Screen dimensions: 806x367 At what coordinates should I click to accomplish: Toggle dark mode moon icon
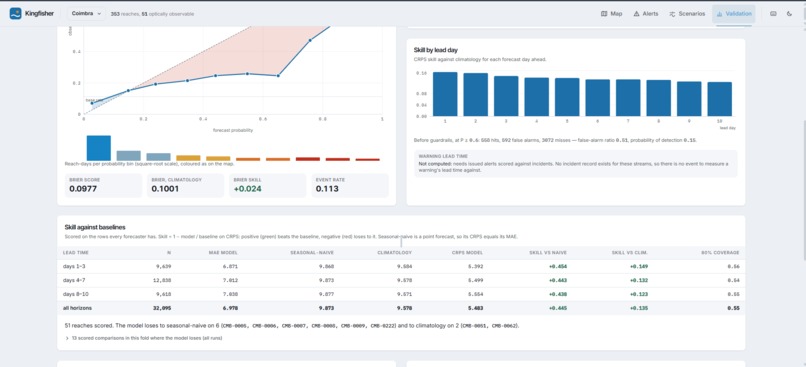pos(790,14)
